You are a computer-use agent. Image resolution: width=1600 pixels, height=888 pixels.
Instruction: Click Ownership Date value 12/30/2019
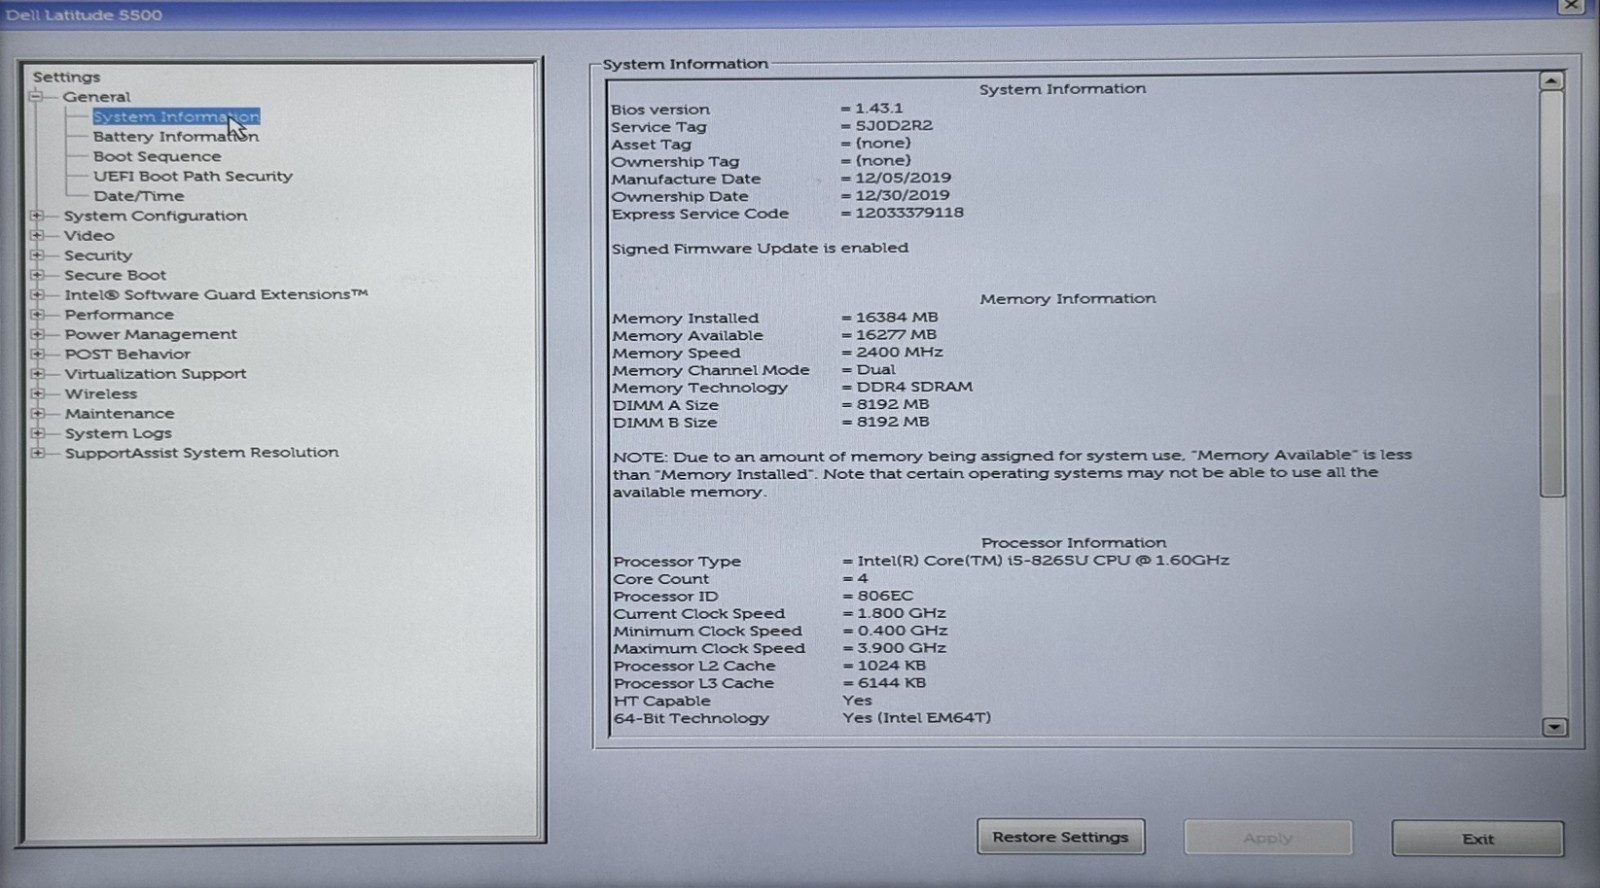pyautogui.click(x=903, y=196)
